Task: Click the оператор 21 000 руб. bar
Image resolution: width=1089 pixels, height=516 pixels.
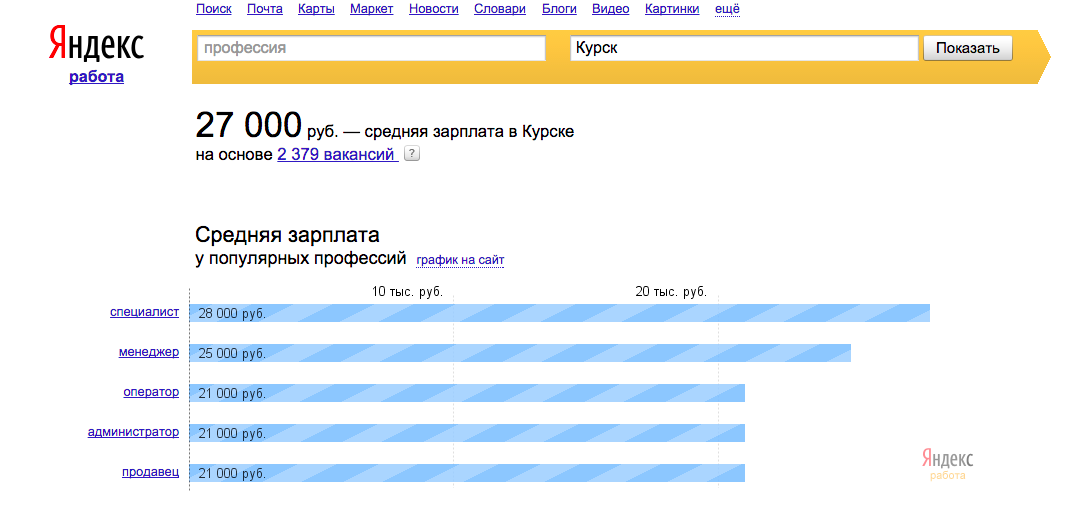Action: 467,393
